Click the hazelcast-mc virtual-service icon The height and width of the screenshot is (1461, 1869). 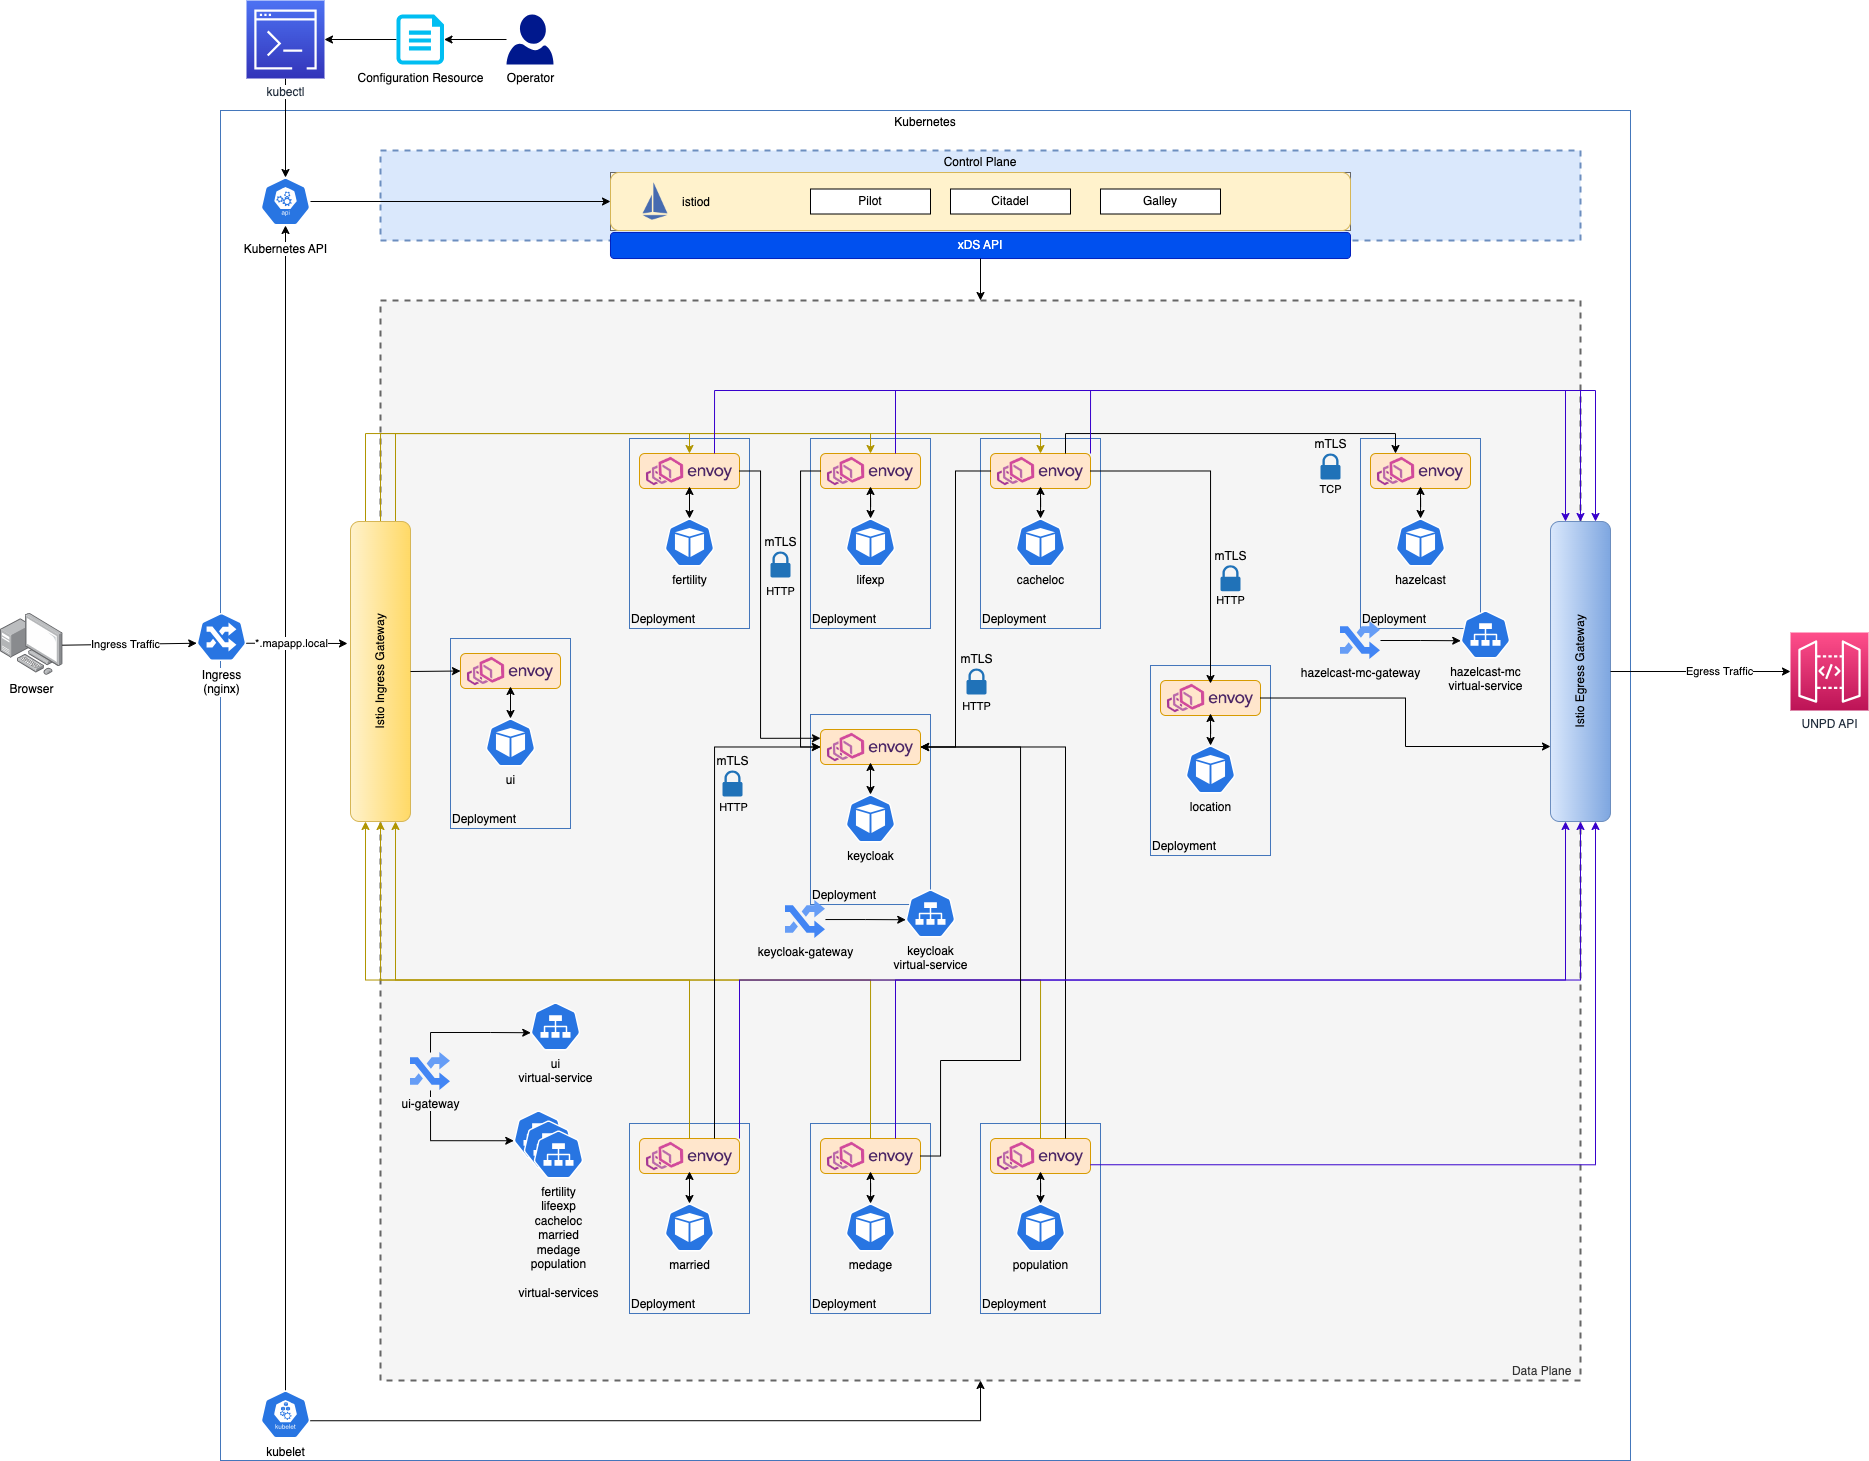pos(1485,636)
